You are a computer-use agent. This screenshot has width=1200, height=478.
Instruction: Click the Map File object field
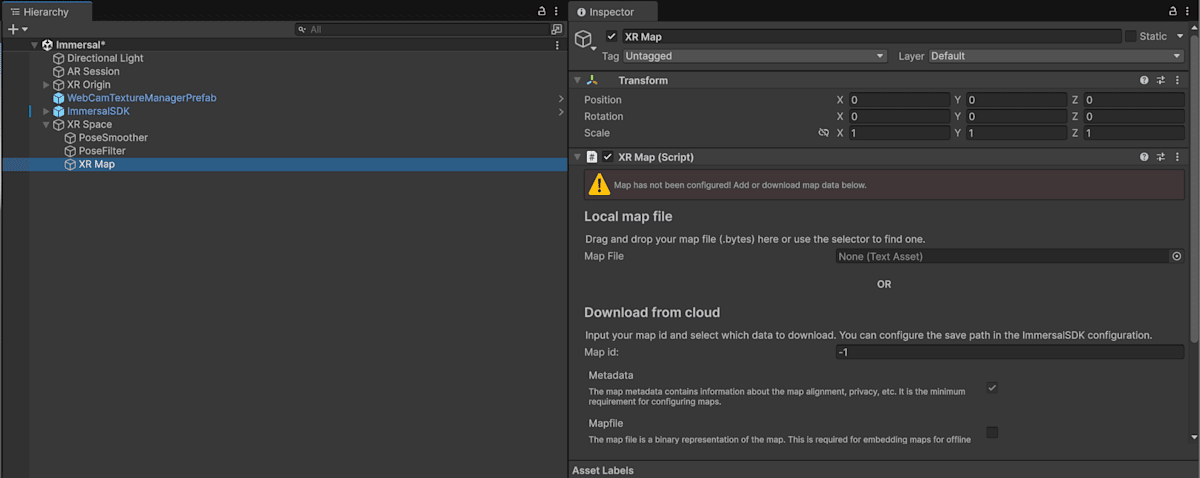coord(1003,256)
